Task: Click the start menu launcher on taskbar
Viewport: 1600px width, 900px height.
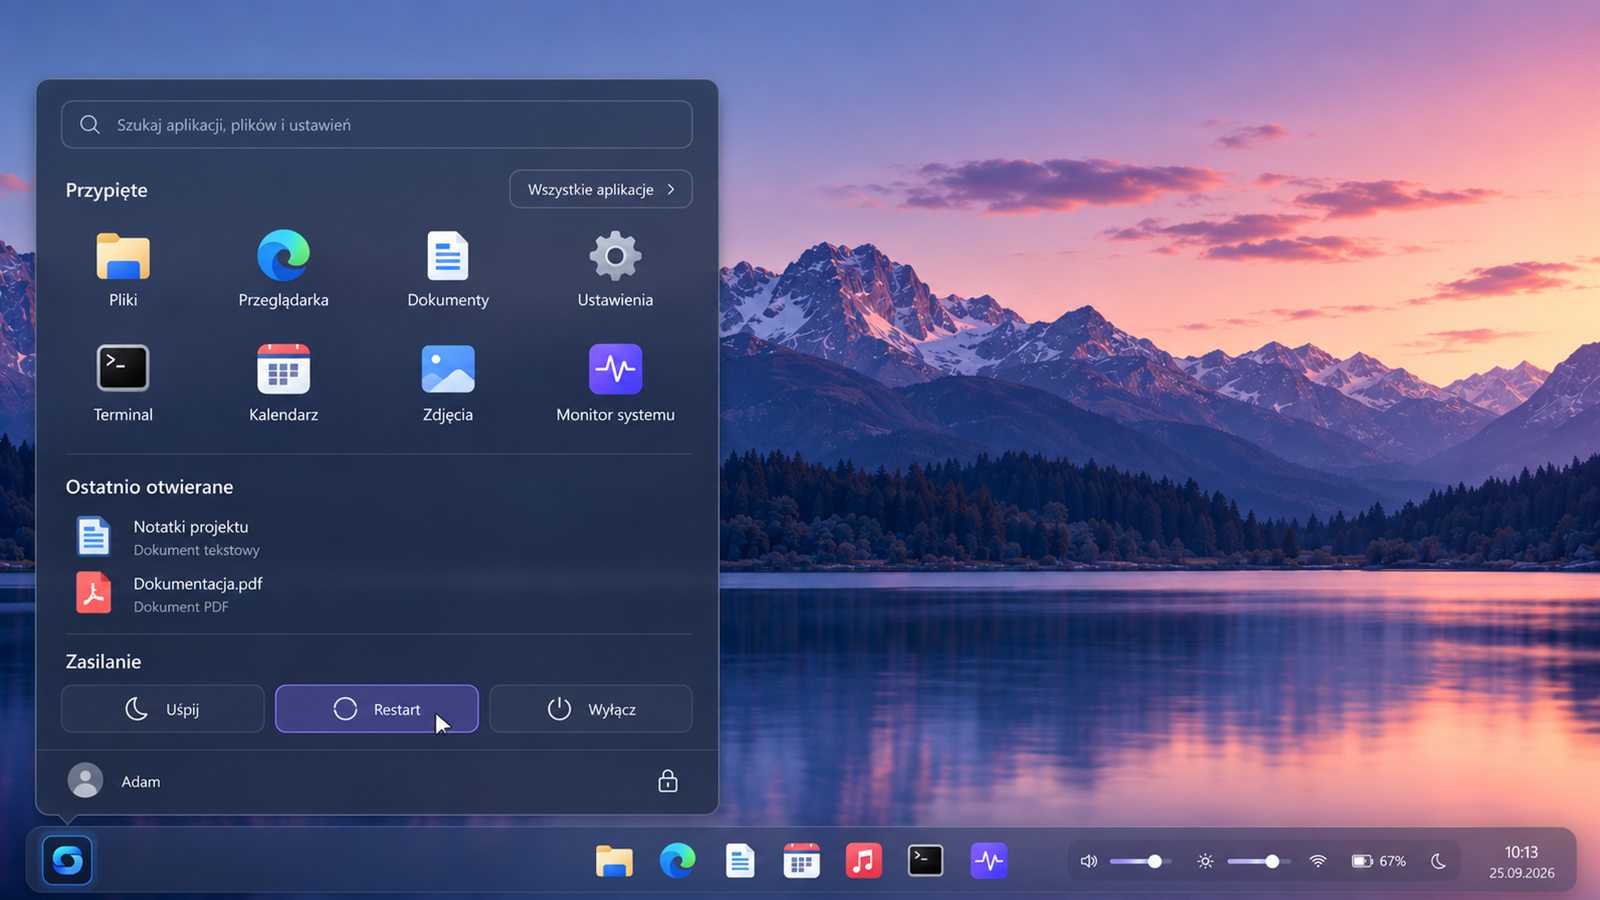Action: pyautogui.click(x=68, y=860)
